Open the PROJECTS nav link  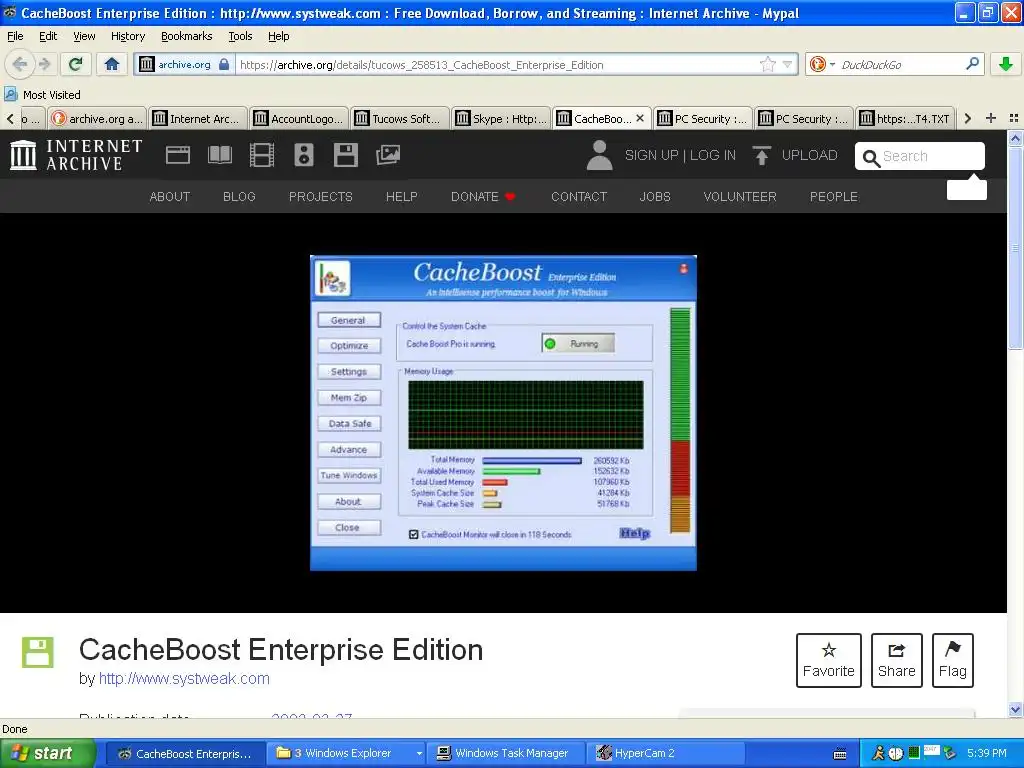point(321,197)
